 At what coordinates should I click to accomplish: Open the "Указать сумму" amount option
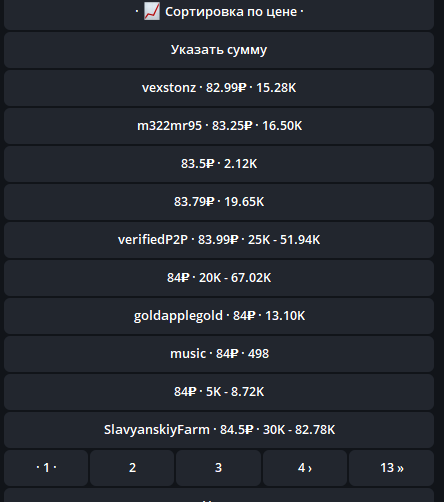click(219, 50)
